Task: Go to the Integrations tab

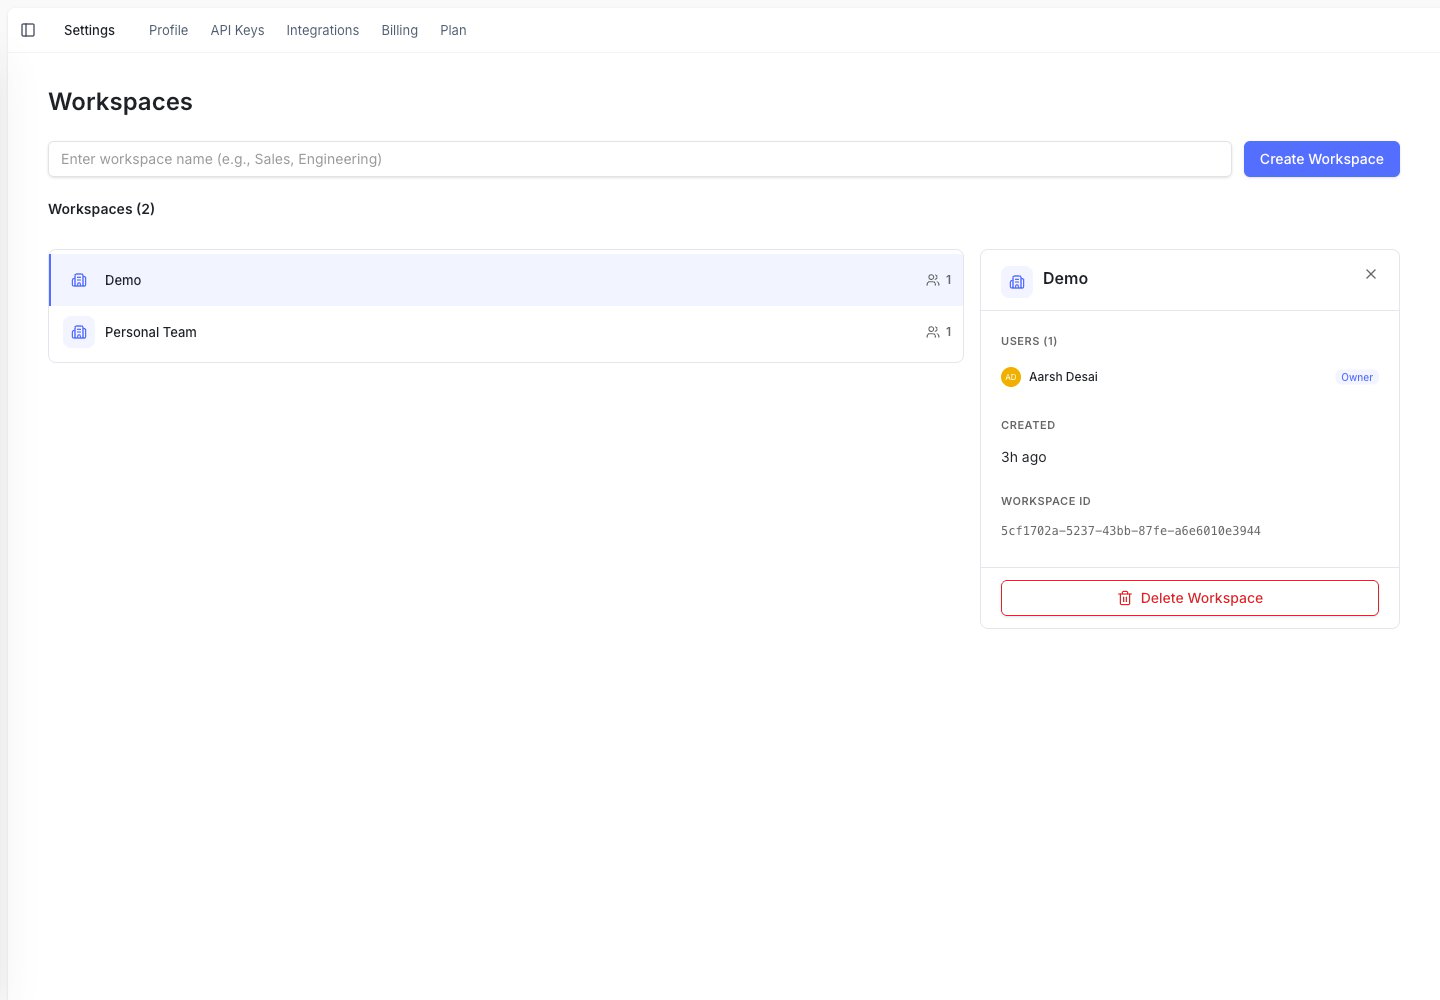Action: click(x=322, y=30)
